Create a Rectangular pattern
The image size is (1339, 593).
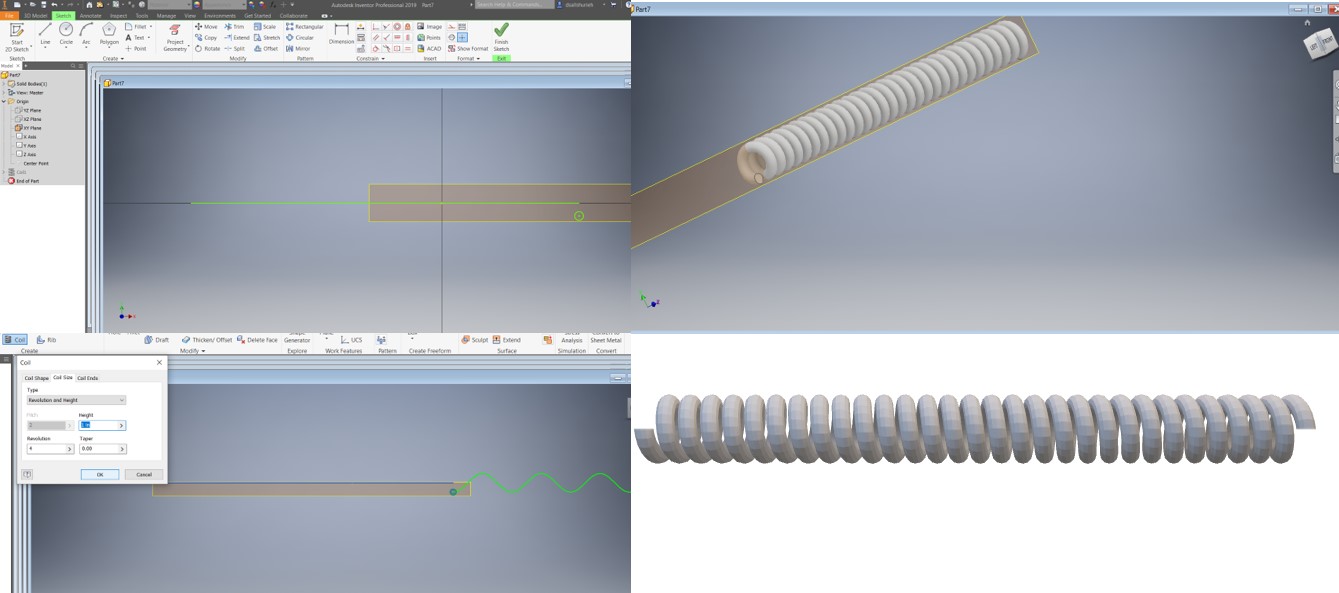(x=306, y=27)
